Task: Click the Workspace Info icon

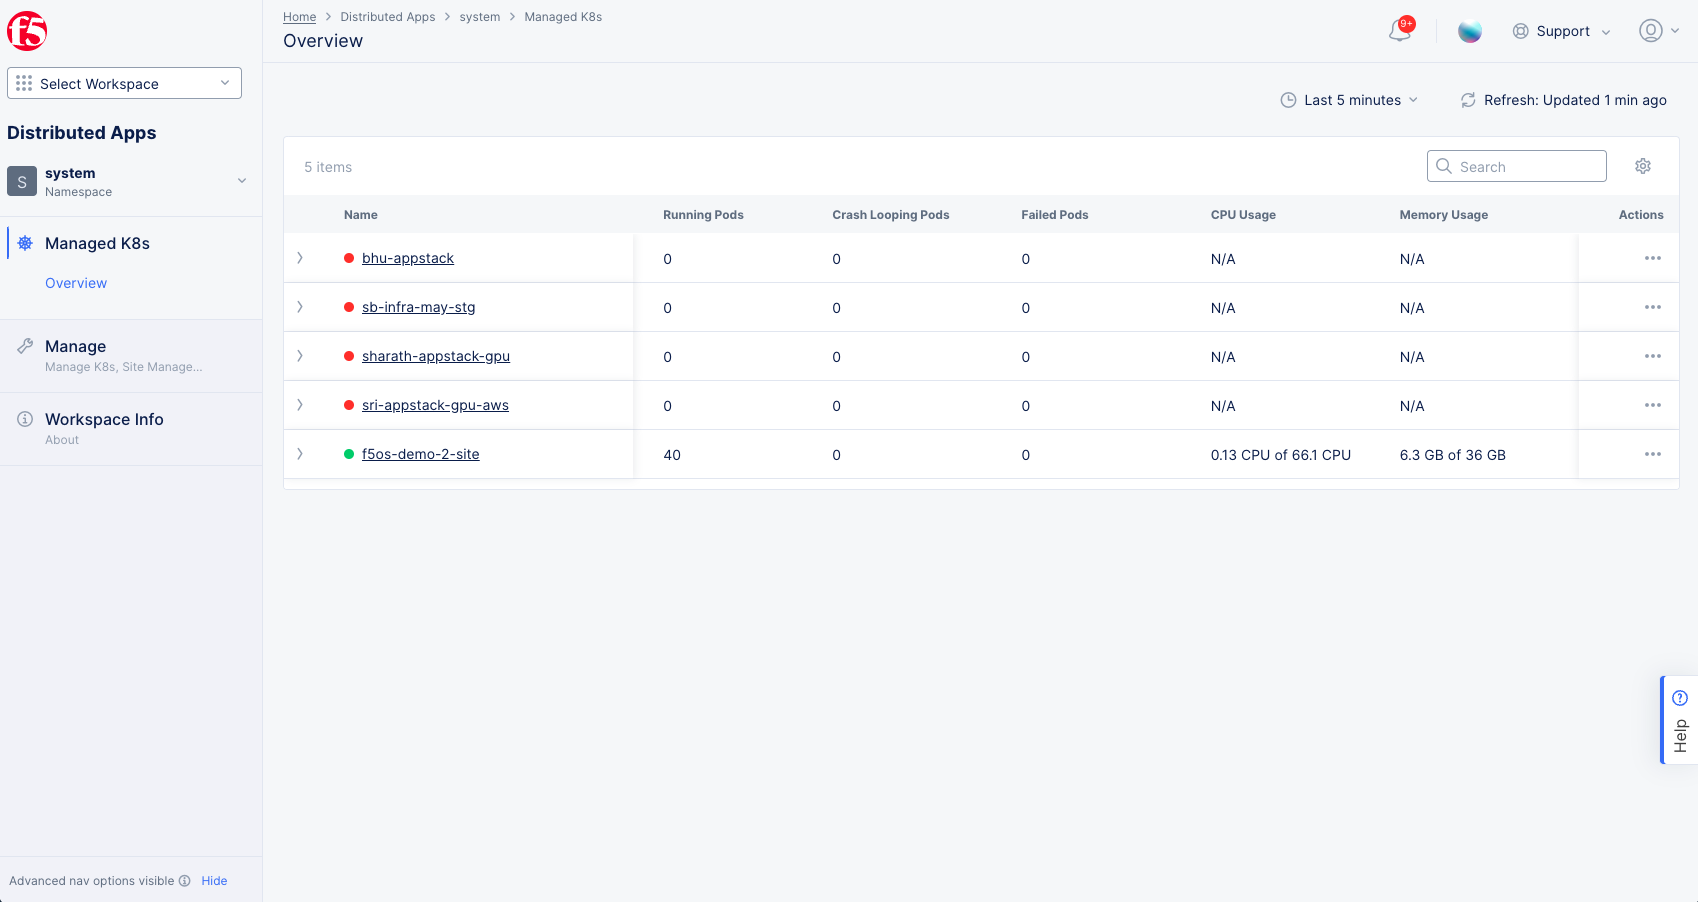Action: pyautogui.click(x=25, y=419)
